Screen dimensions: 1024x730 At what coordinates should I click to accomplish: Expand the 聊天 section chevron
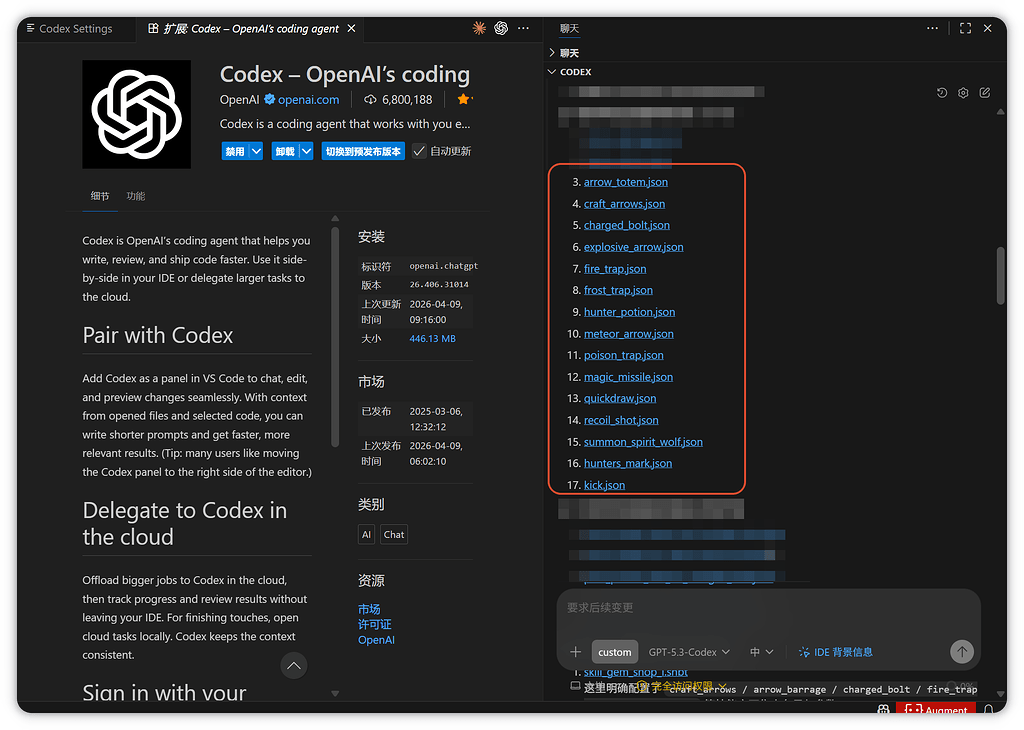[552, 52]
